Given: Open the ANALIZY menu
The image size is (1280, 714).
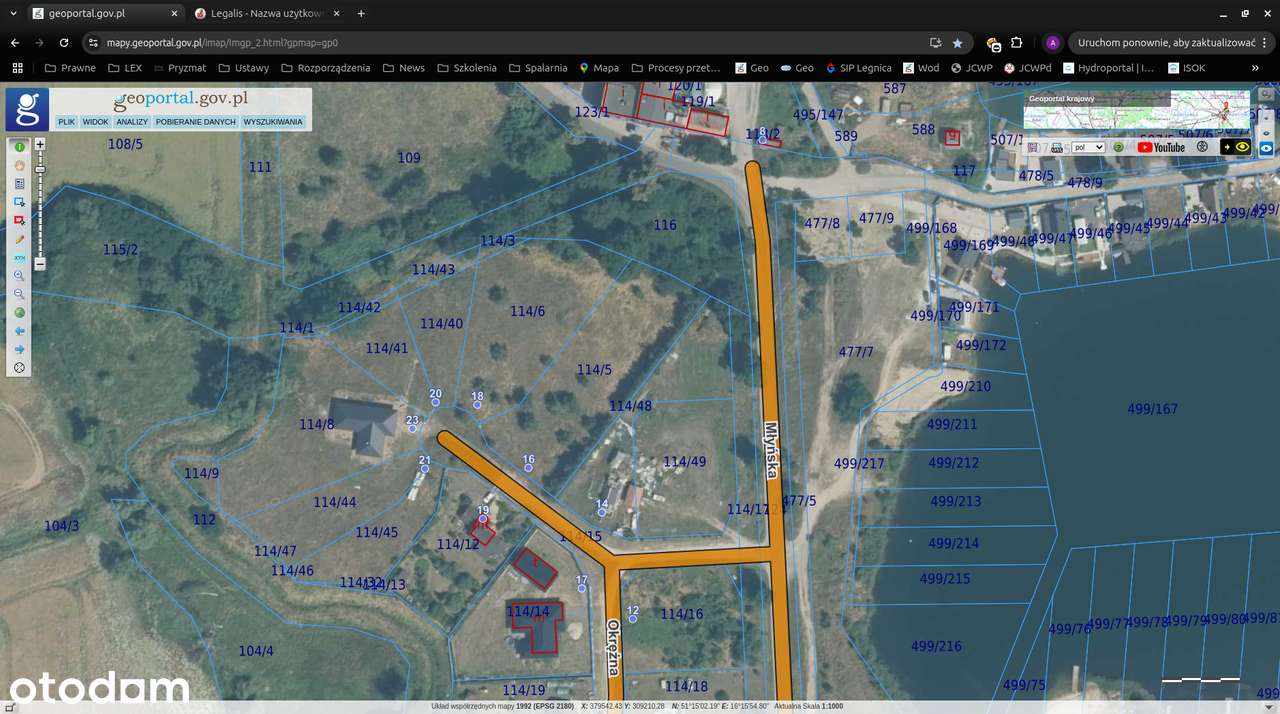Looking at the screenshot, I should point(131,122).
